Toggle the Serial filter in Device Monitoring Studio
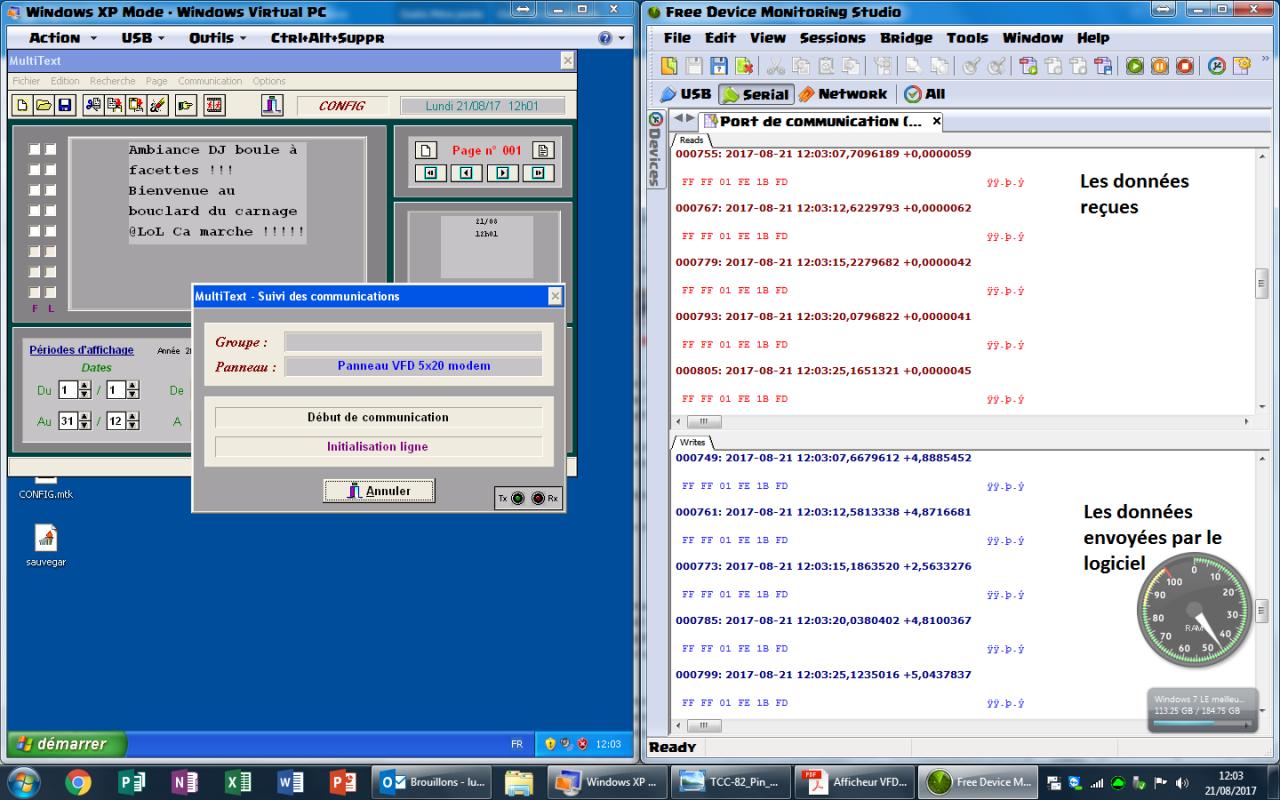The image size is (1280, 800). point(755,94)
